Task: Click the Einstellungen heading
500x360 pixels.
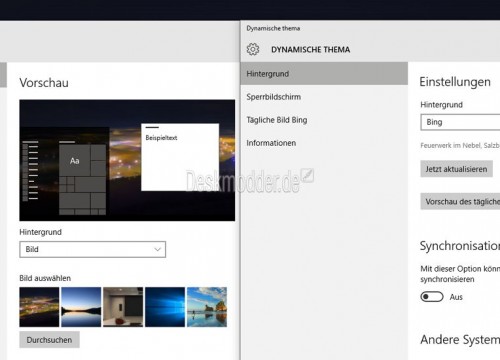Action: point(455,82)
